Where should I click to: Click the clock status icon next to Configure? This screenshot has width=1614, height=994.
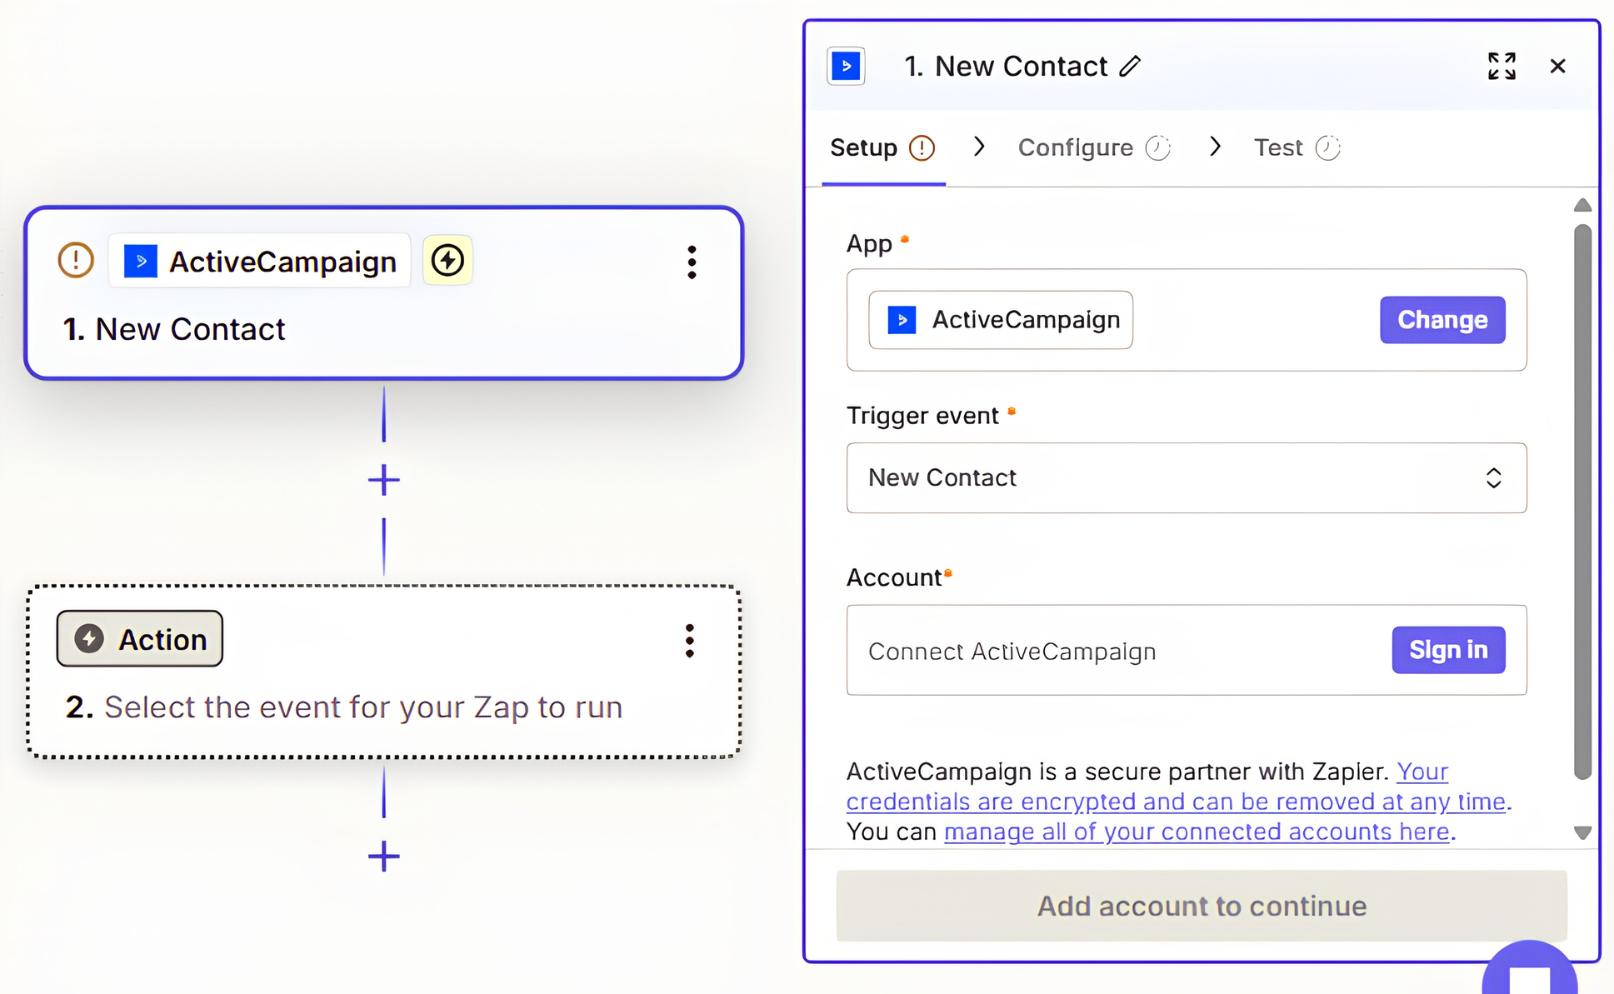(1158, 148)
